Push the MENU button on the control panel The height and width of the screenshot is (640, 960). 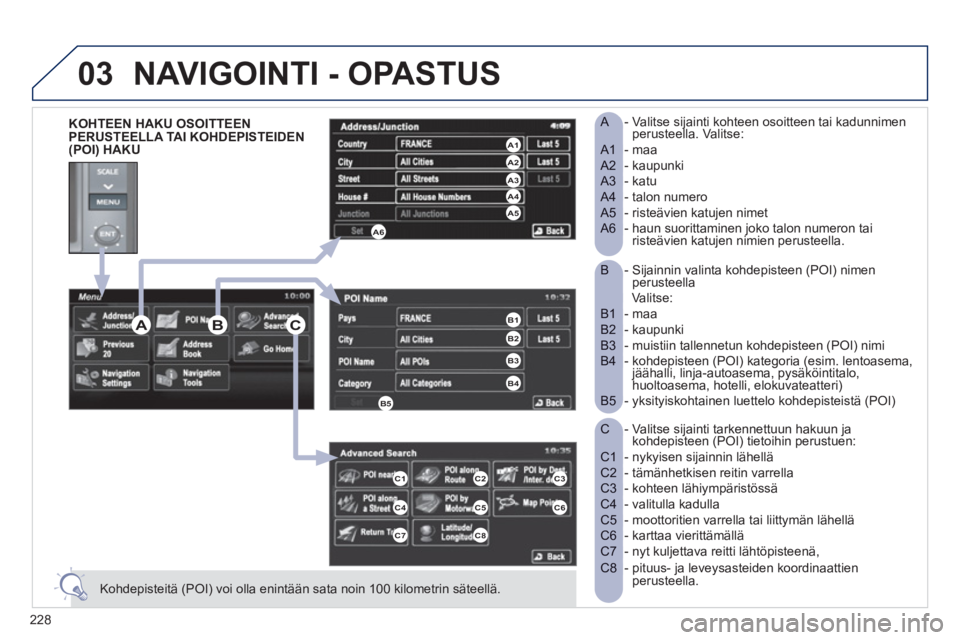click(x=108, y=201)
